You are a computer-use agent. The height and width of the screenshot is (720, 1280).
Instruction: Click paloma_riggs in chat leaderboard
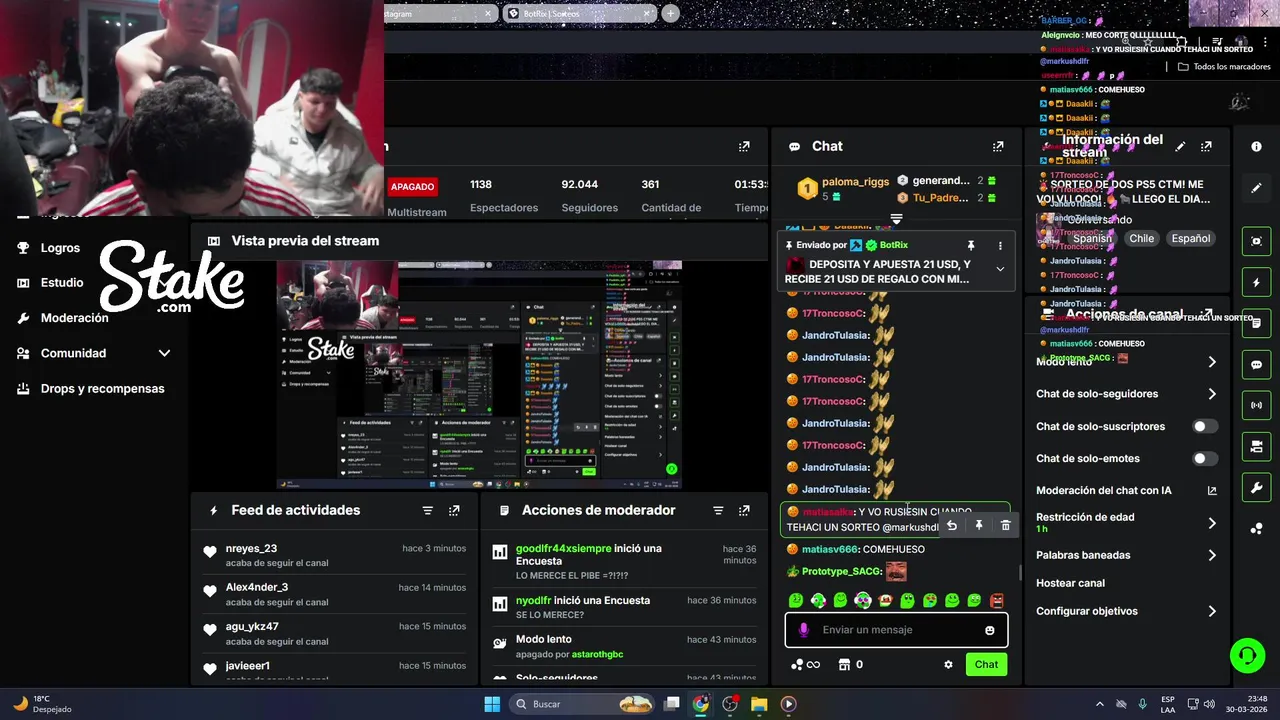[x=854, y=182]
